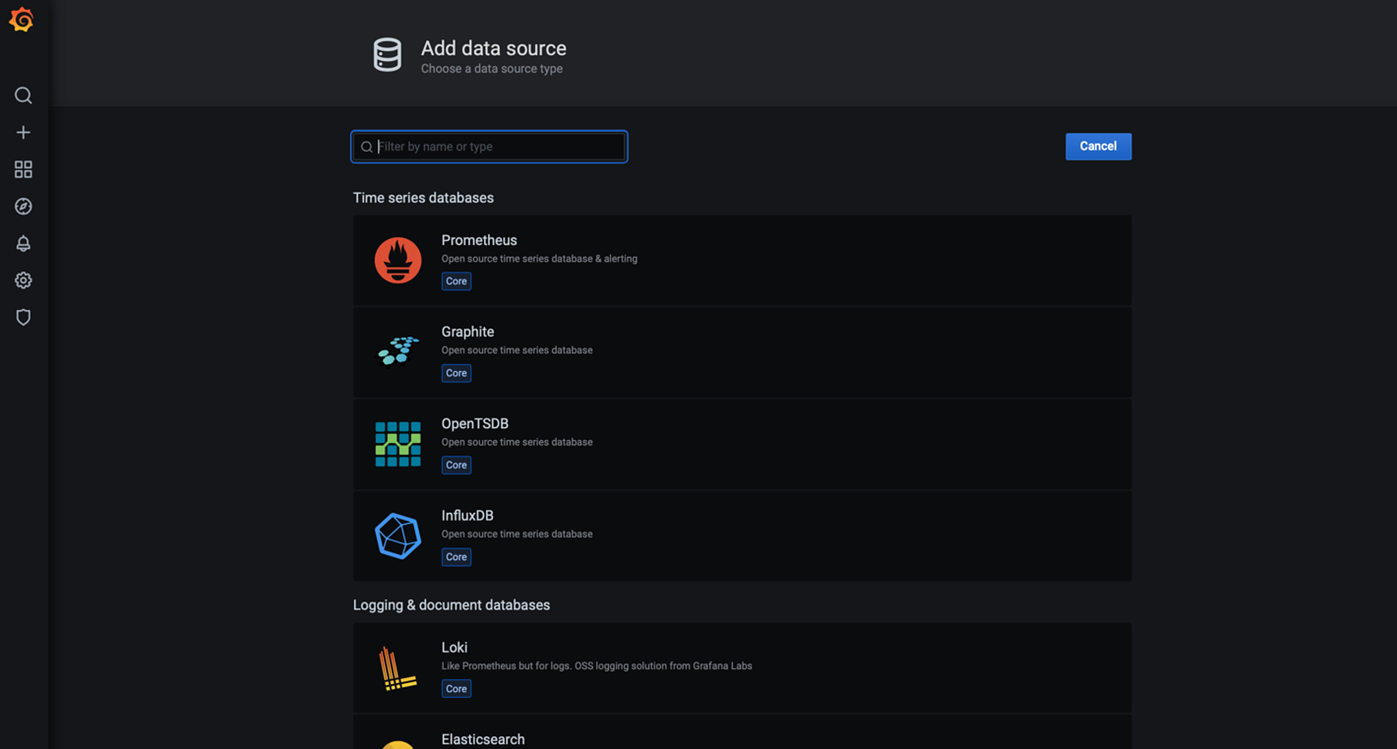1397x749 pixels.
Task: Click the Prometheus flame logo
Action: coord(398,260)
